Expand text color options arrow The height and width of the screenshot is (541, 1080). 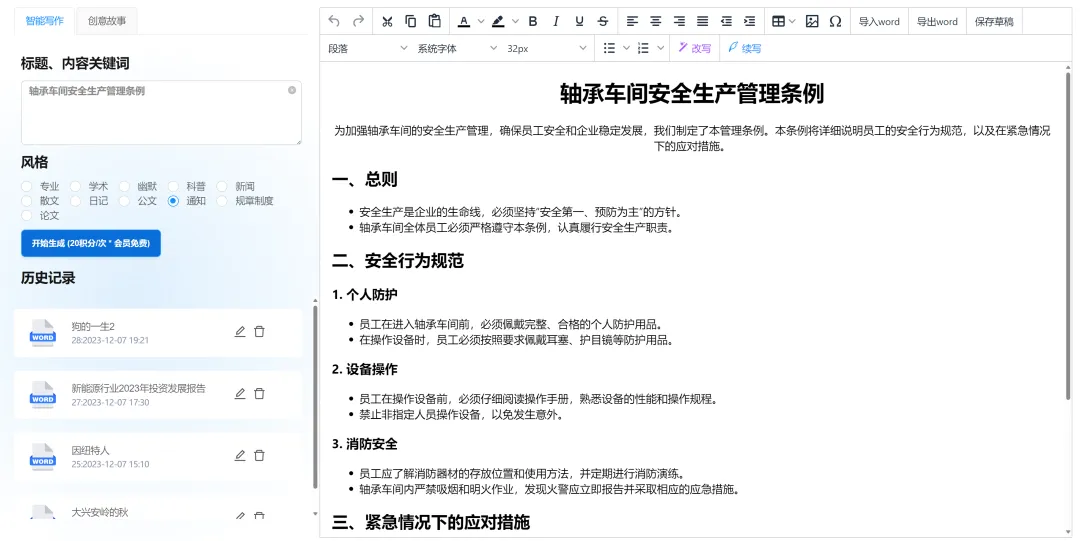point(481,21)
